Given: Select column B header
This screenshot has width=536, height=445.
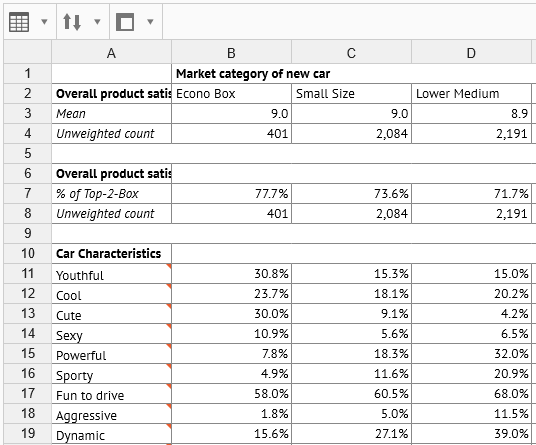Looking at the screenshot, I should coord(231,53).
